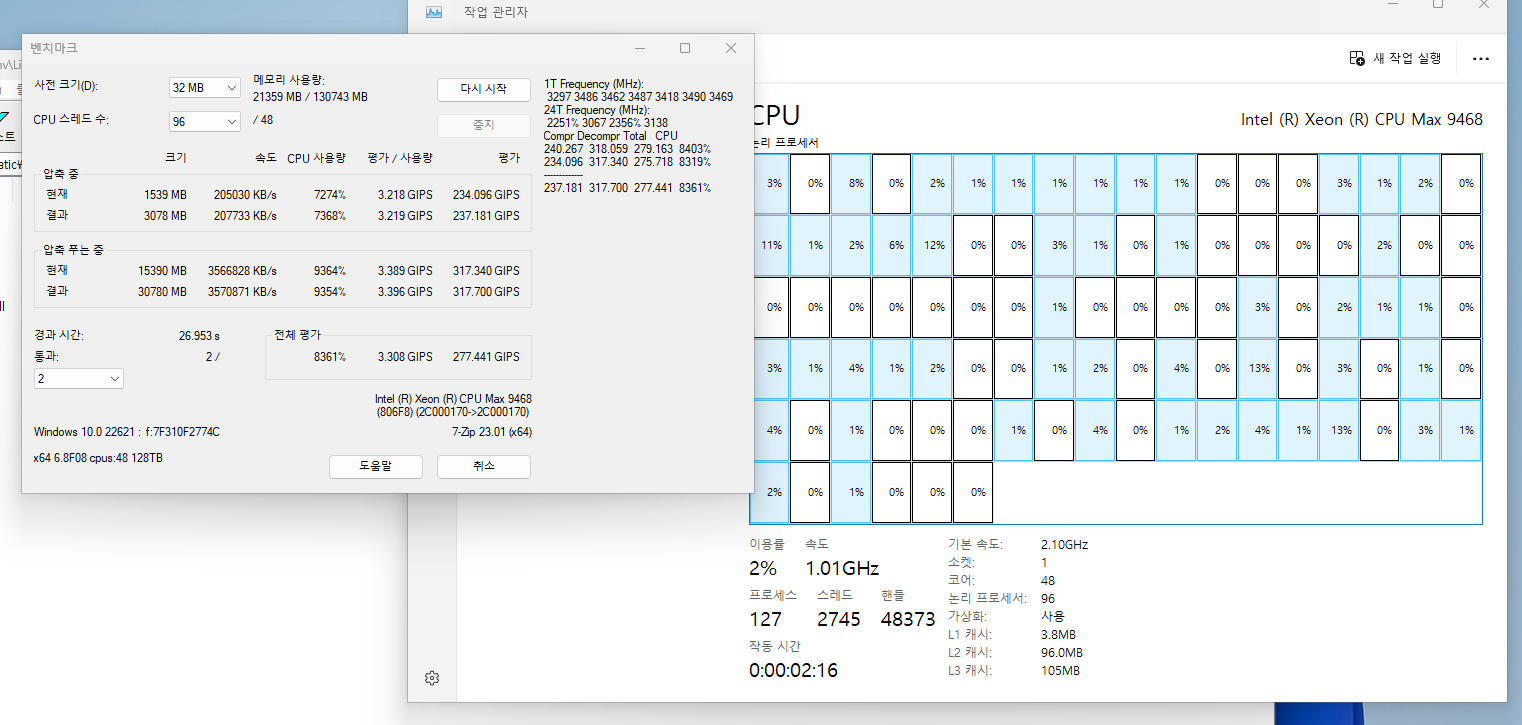Open 도움말 help in the benchmark dialog

coord(376,467)
